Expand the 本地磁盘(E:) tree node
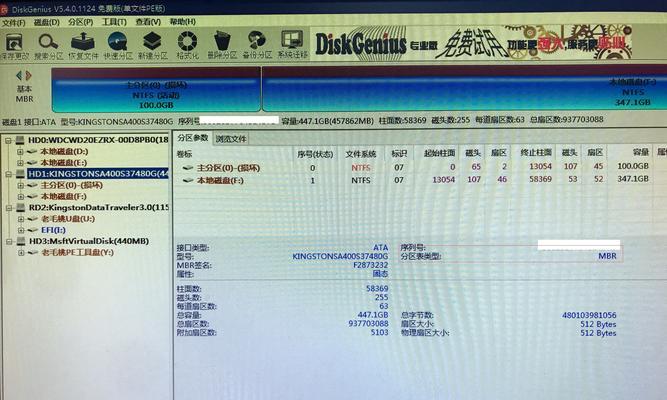Viewport: 667px width, 400px height. coord(20,163)
